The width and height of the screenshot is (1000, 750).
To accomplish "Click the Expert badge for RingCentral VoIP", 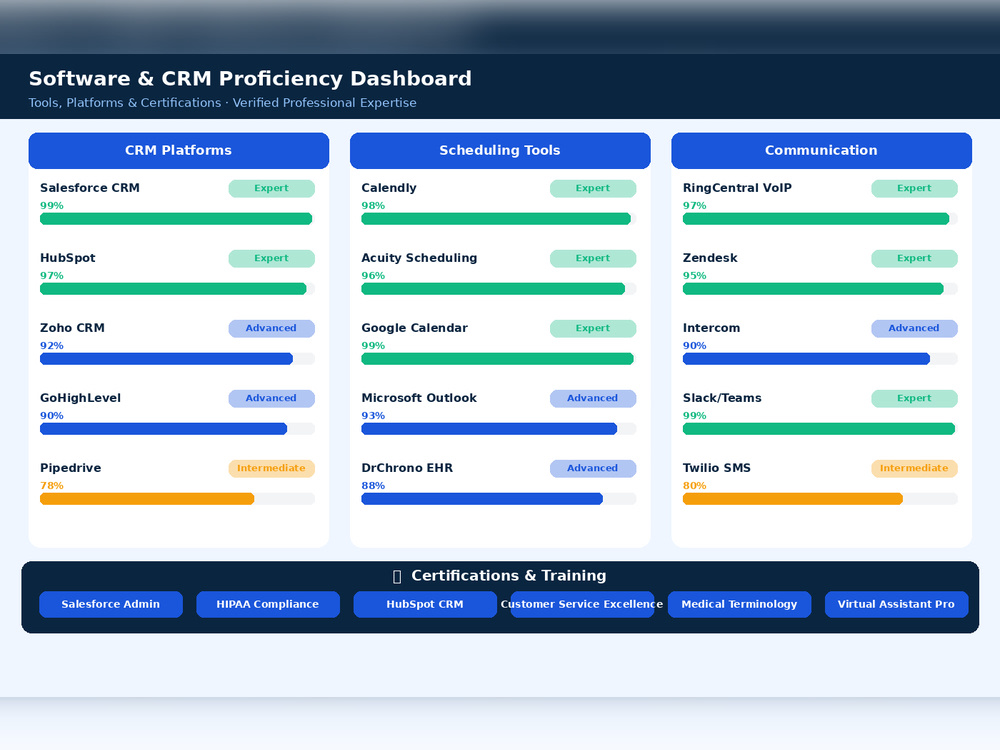I will tap(915, 188).
